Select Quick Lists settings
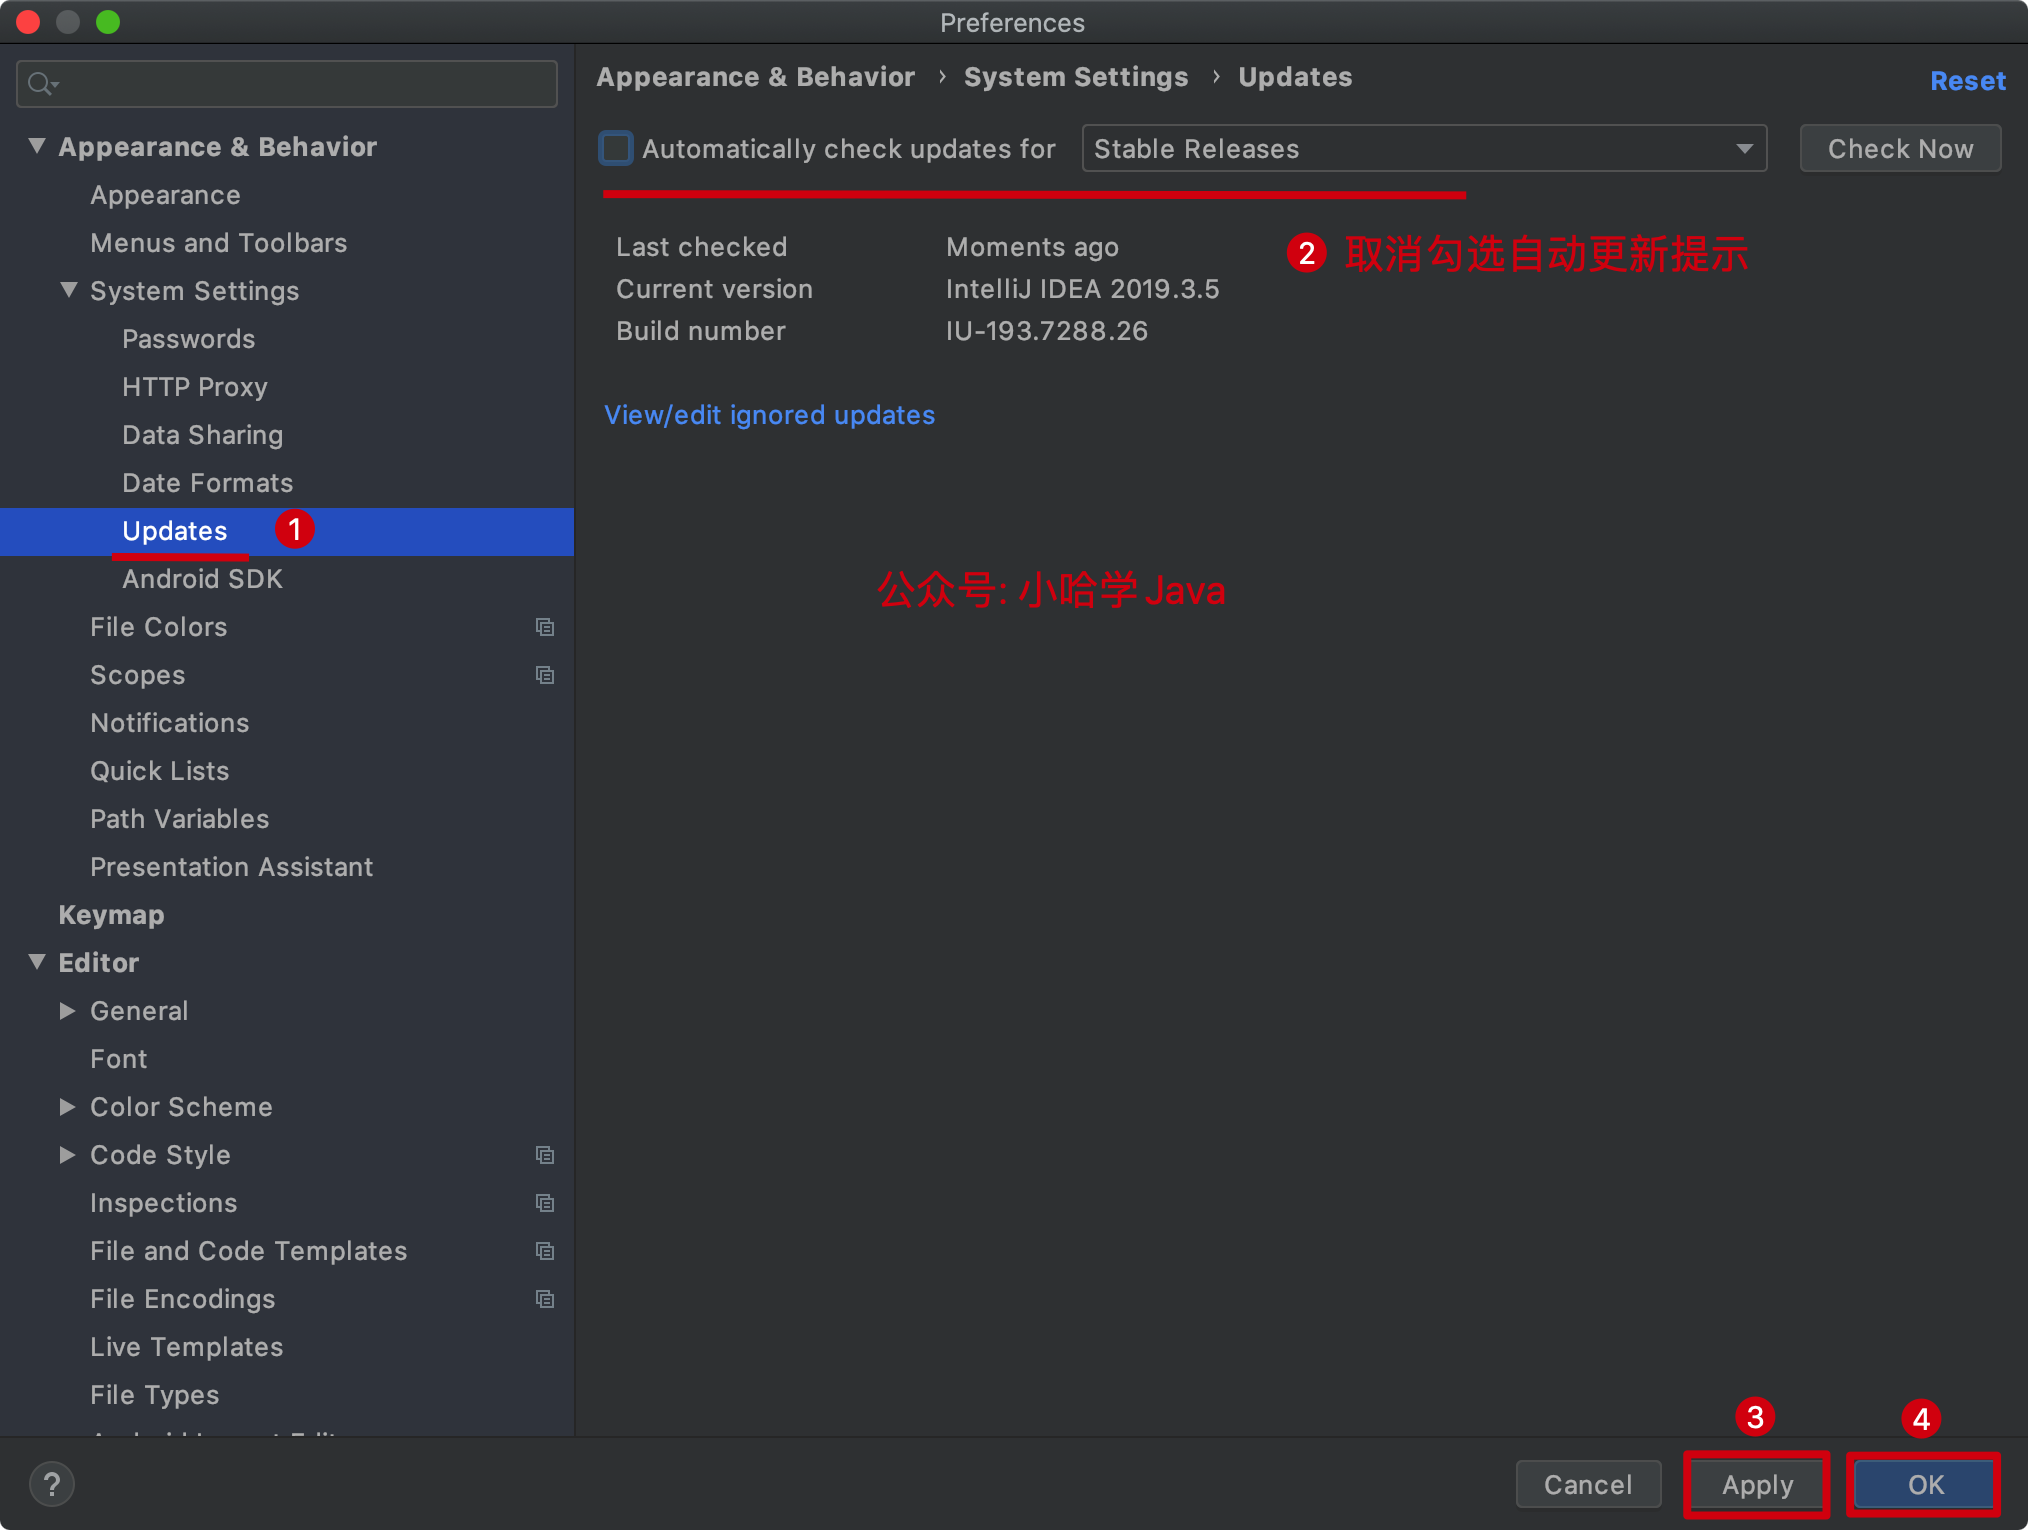 click(160, 771)
